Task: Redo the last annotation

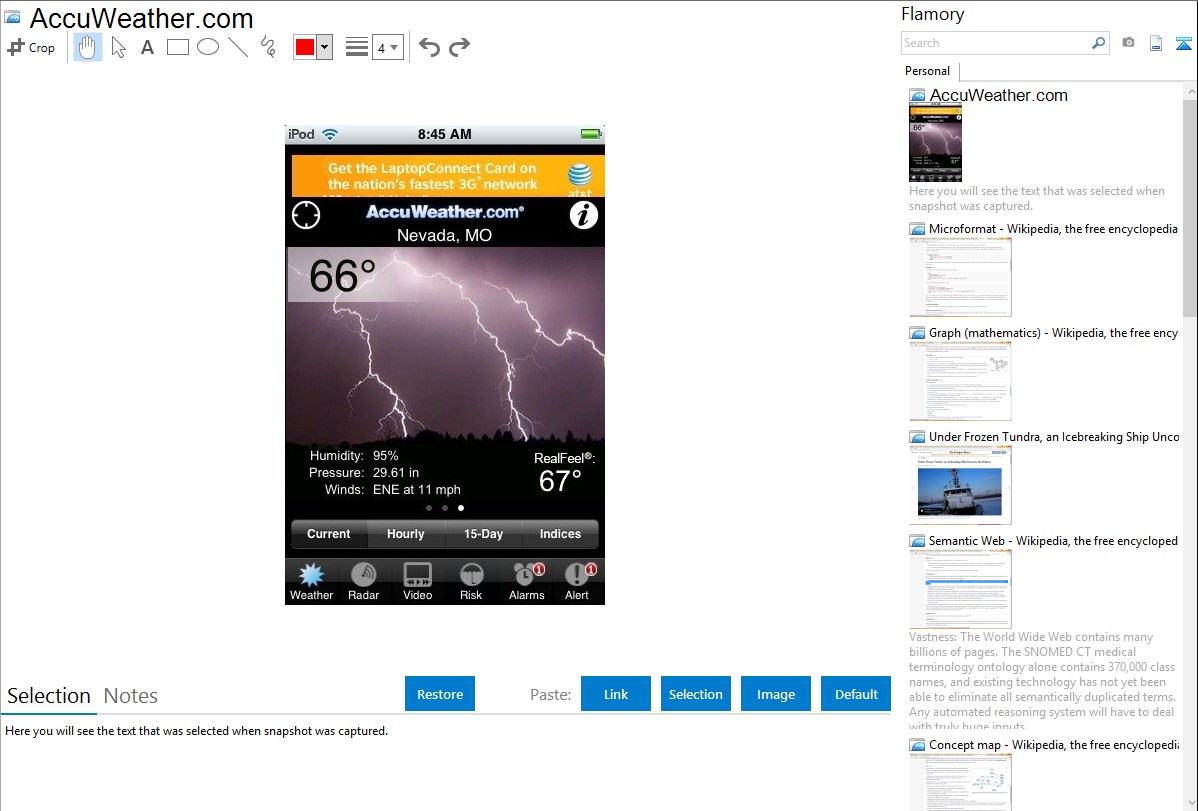Action: 459,47
